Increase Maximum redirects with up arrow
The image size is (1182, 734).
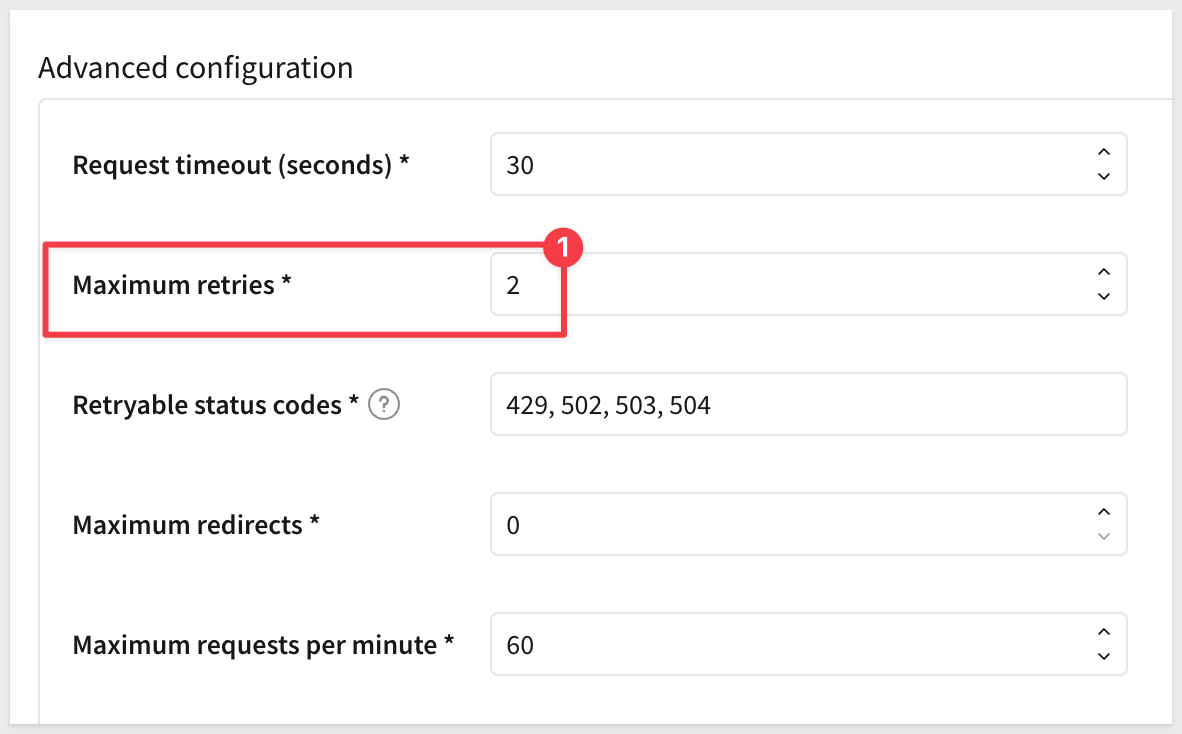tap(1104, 512)
